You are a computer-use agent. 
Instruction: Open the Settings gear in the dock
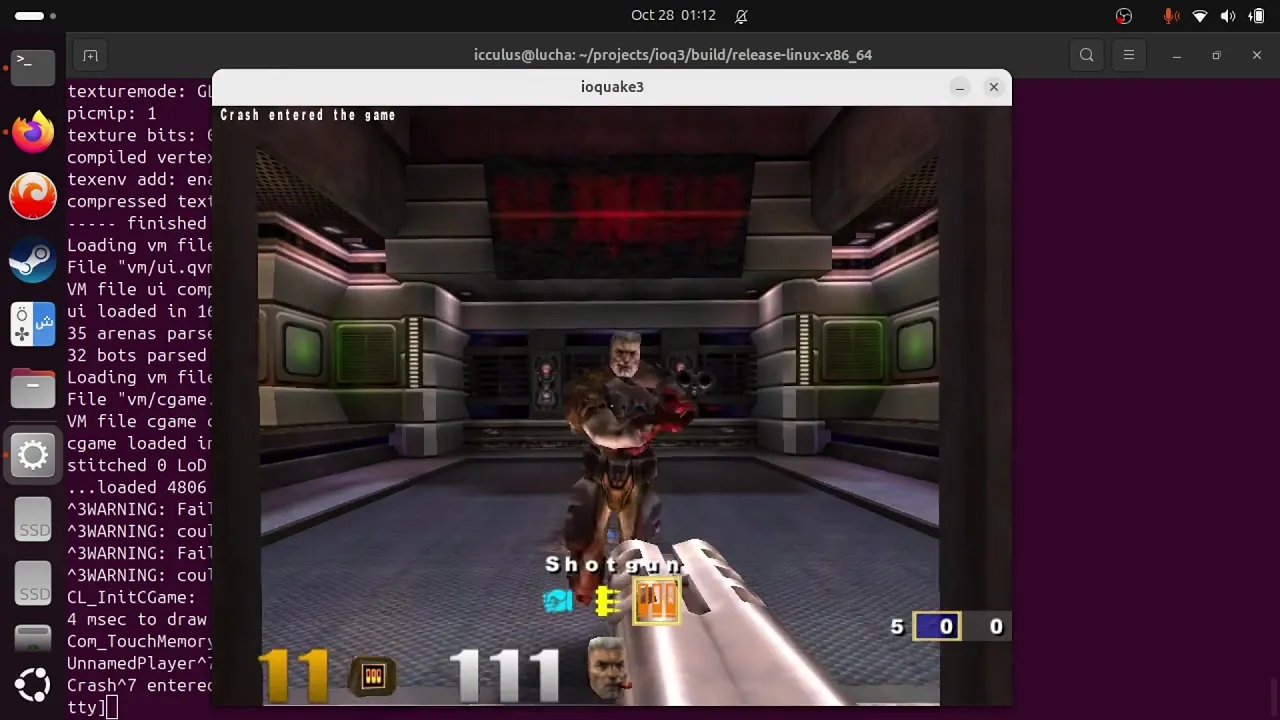(33, 456)
